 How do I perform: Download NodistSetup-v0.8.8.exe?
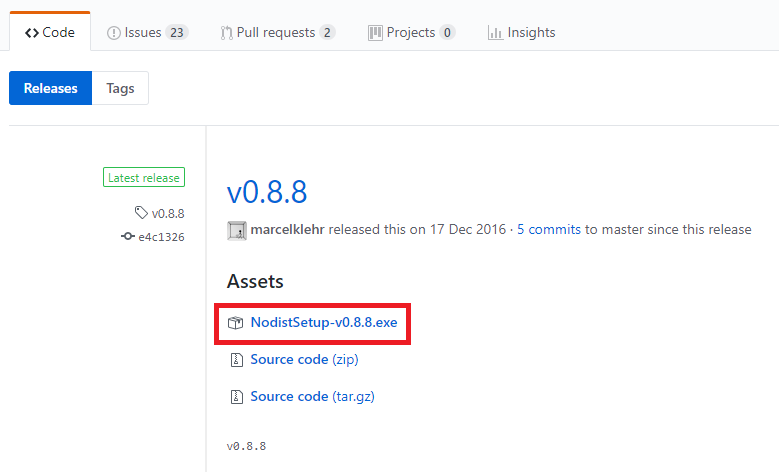pos(324,322)
